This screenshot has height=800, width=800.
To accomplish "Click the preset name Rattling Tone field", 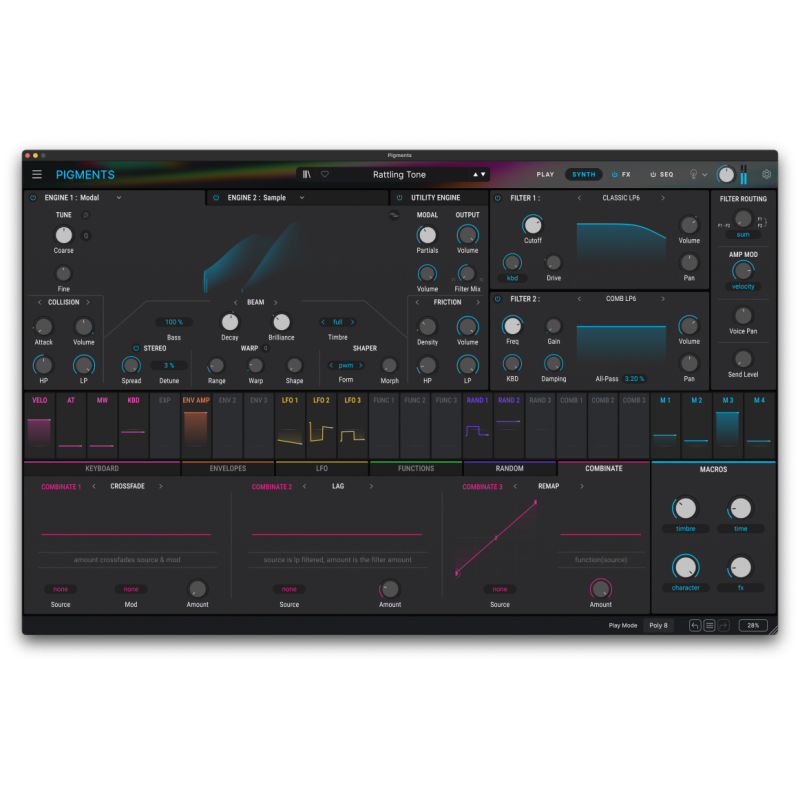I will pos(400,174).
